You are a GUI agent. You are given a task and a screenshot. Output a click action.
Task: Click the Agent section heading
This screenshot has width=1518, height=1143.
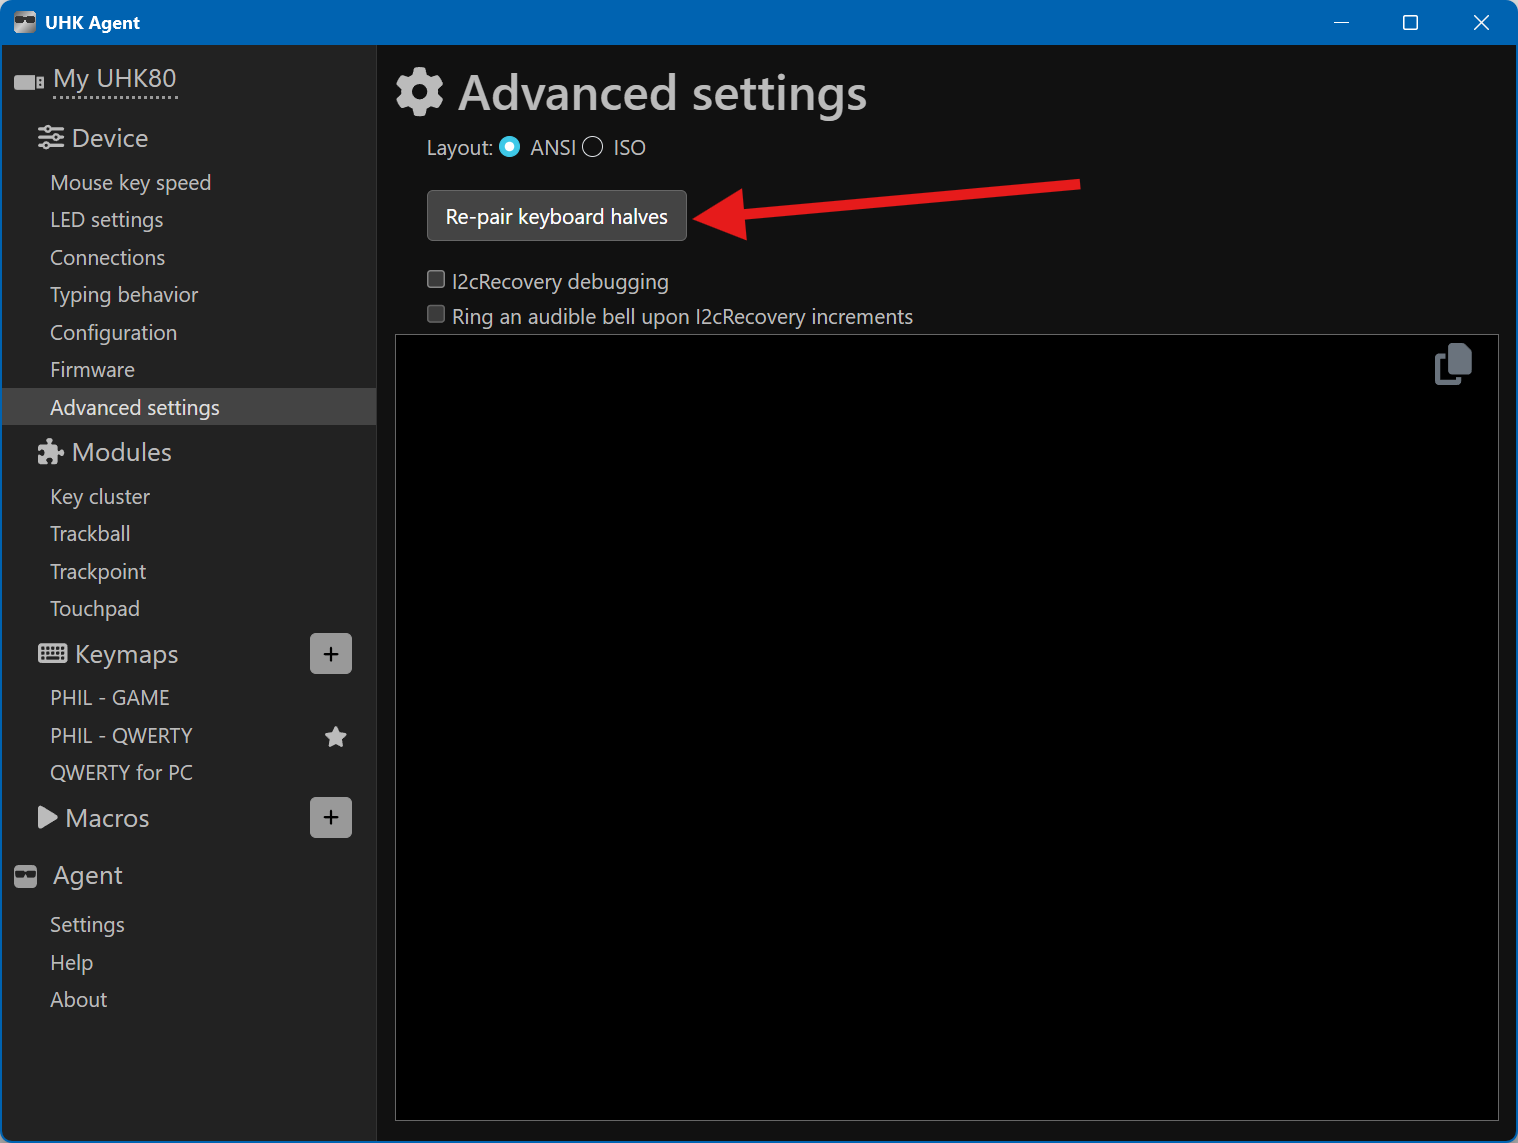coord(88,876)
